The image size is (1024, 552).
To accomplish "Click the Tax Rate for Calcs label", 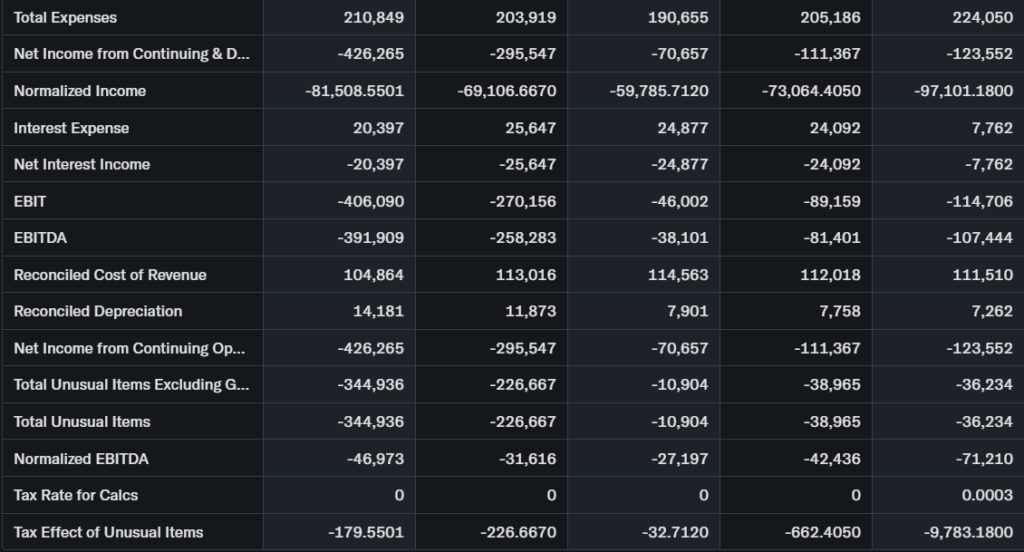I will [x=76, y=495].
